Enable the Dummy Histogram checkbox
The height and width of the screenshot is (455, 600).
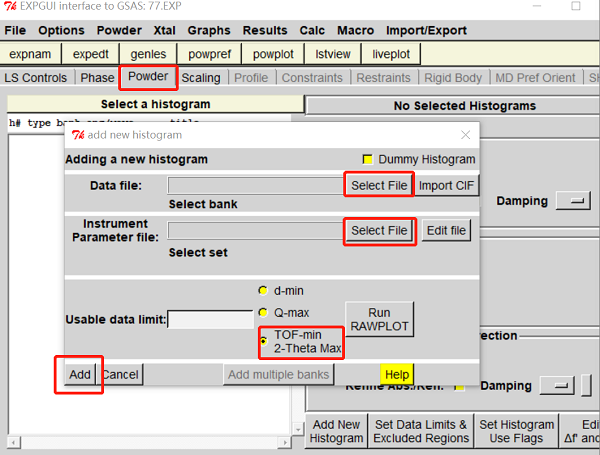click(367, 160)
